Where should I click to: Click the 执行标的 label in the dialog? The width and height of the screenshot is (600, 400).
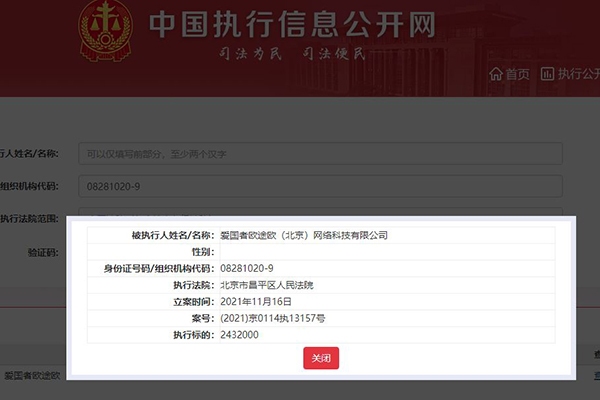pyautogui.click(x=194, y=335)
